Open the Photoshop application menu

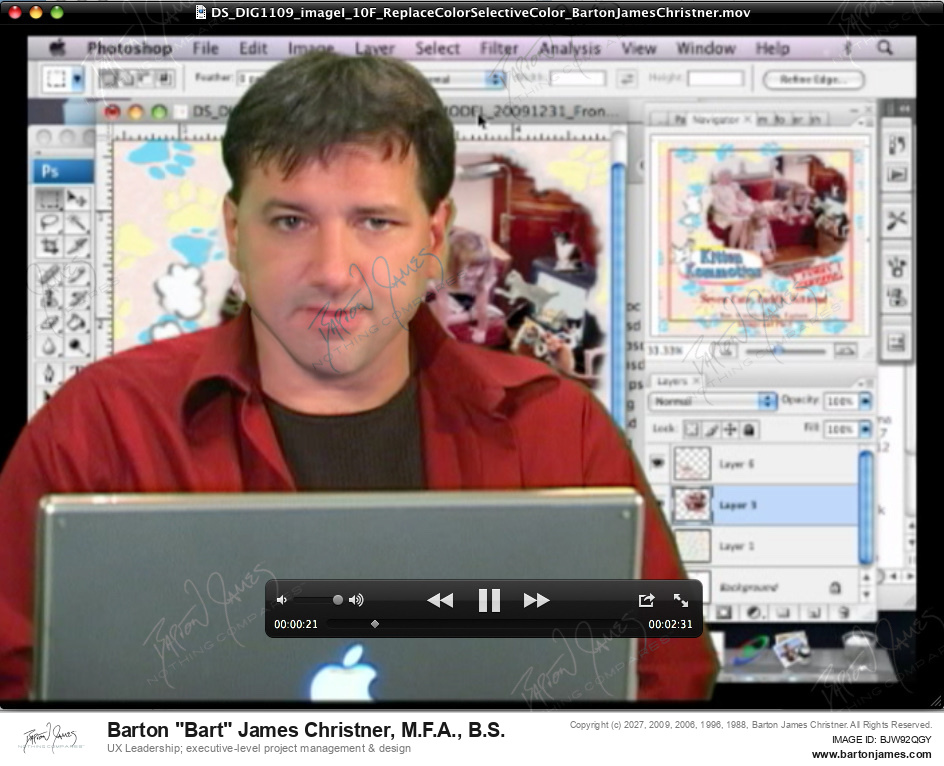pyautogui.click(x=129, y=48)
